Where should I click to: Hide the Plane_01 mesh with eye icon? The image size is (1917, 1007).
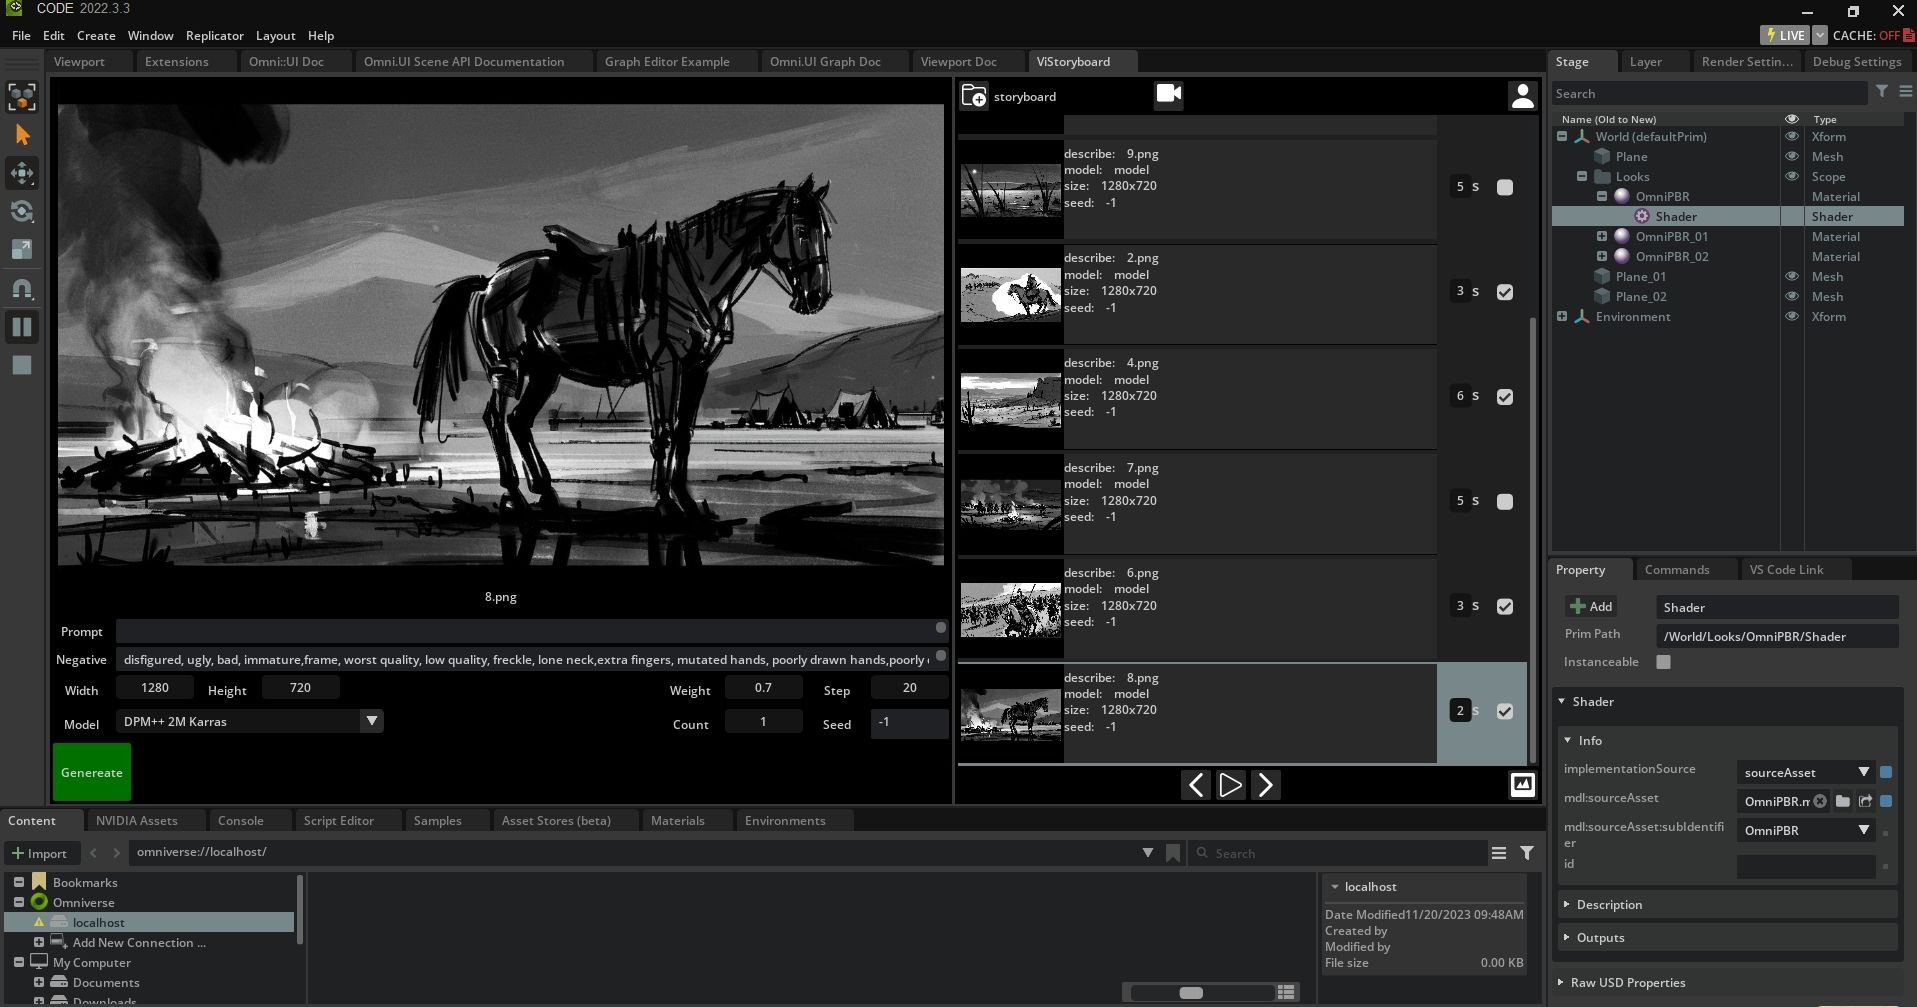click(x=1791, y=277)
